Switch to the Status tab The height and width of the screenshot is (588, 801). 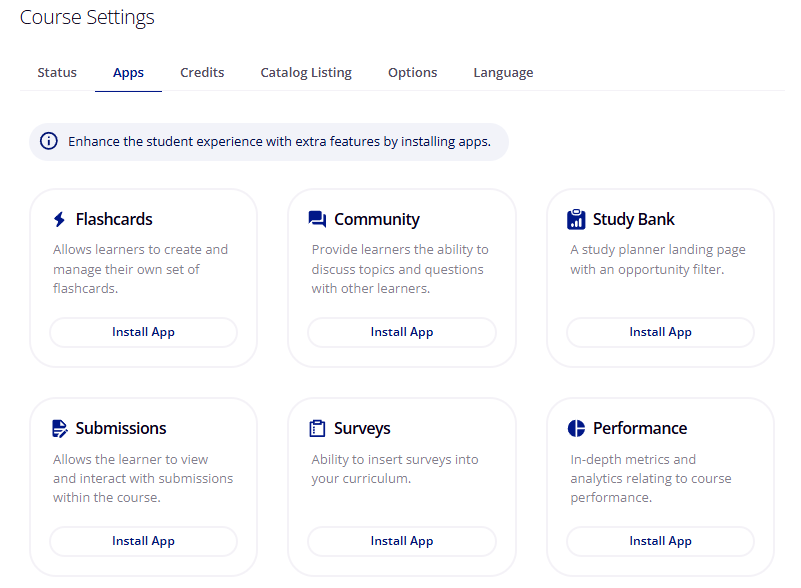point(57,73)
